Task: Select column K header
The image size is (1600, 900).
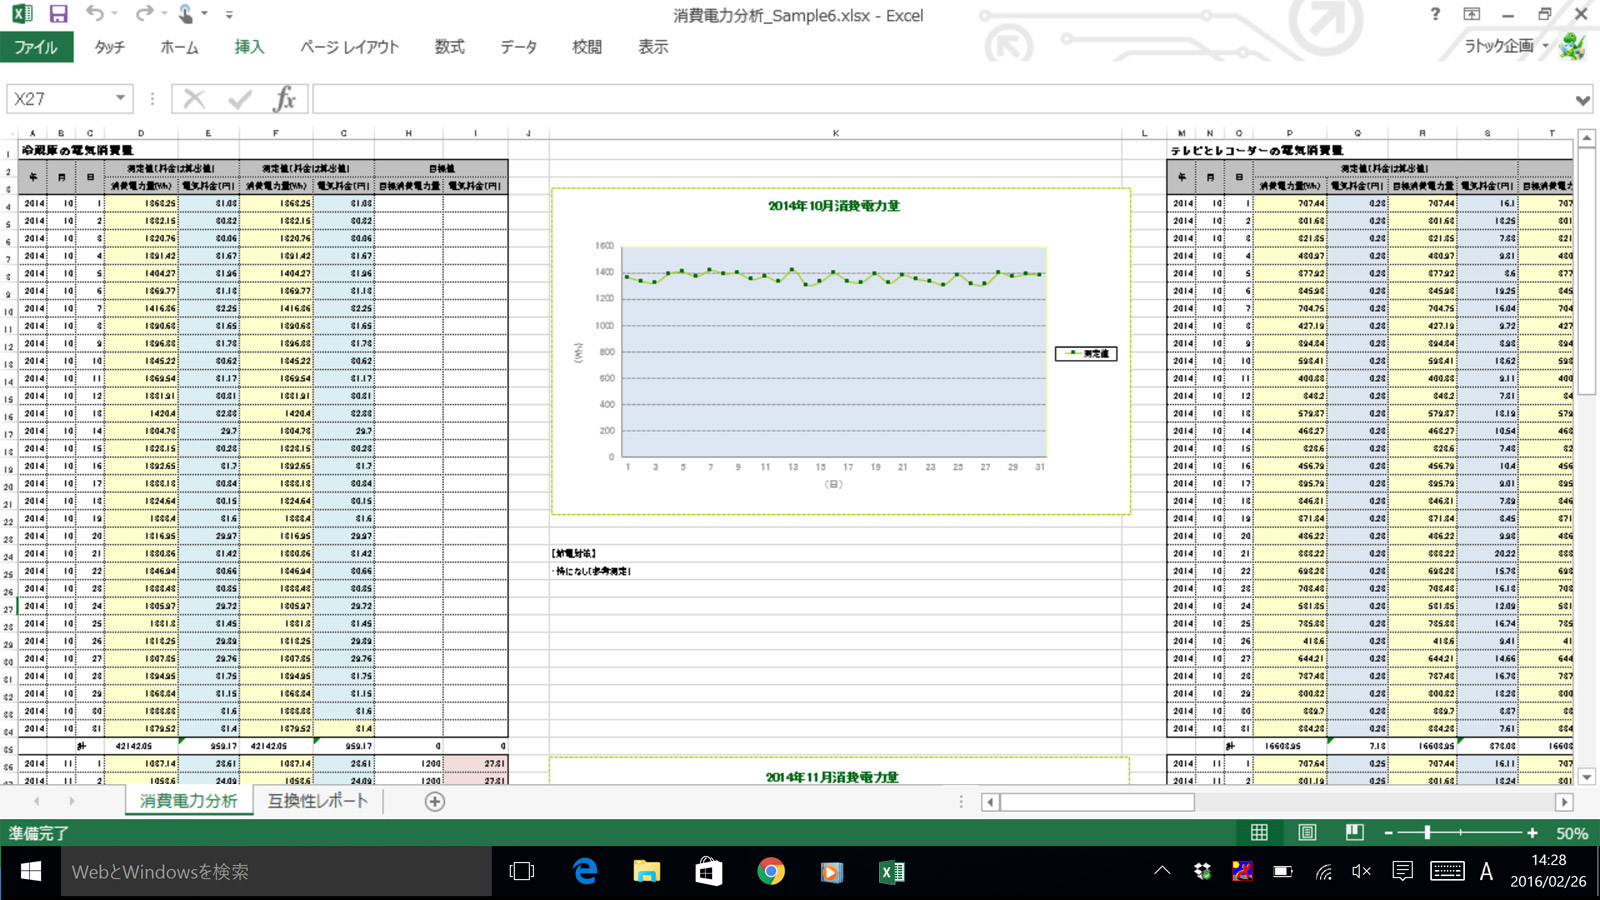Action: pyautogui.click(x=836, y=133)
